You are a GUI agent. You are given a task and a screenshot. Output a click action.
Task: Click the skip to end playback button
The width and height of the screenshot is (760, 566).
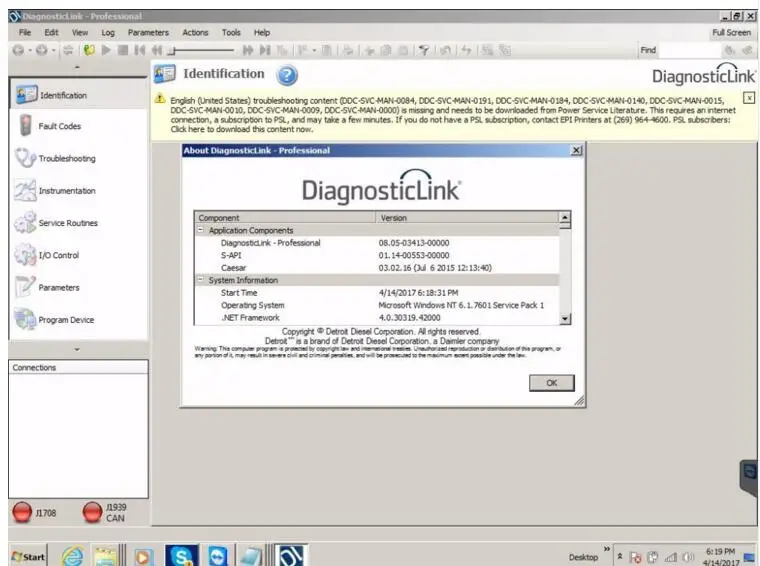[x=265, y=50]
